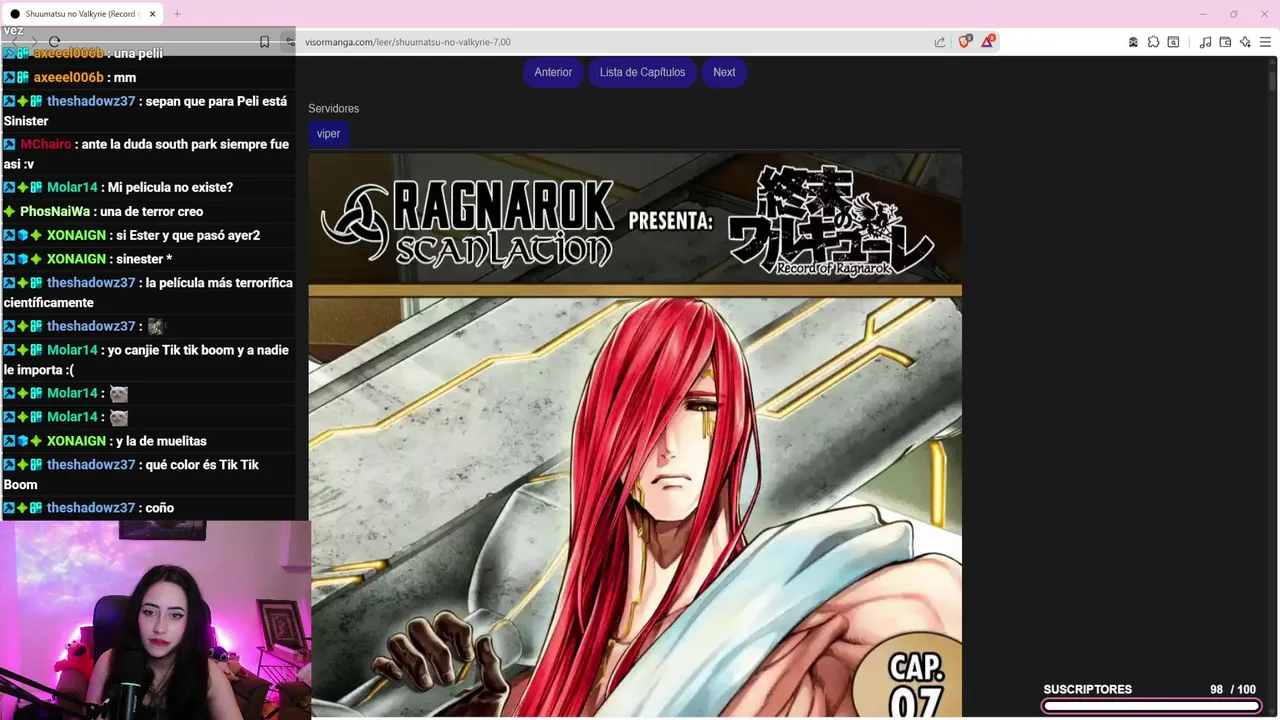Image resolution: width=1280 pixels, height=720 pixels.
Task: Maximize the browser window
Action: [1234, 14]
